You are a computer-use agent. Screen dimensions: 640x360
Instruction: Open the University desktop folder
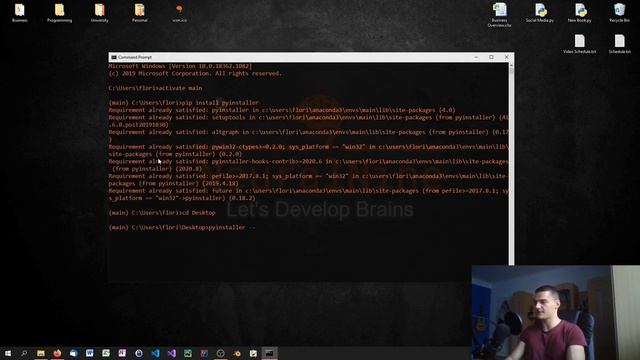(100, 12)
